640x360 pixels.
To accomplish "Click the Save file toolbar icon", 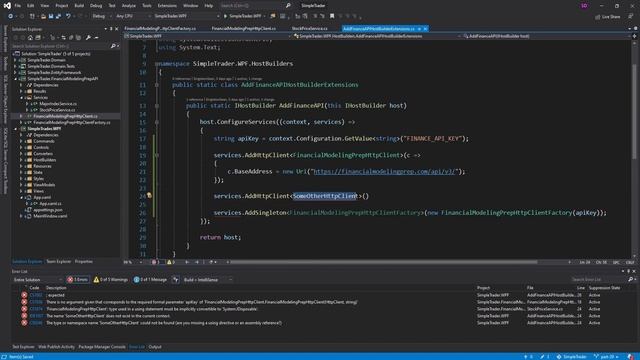I will [x=51, y=16].
